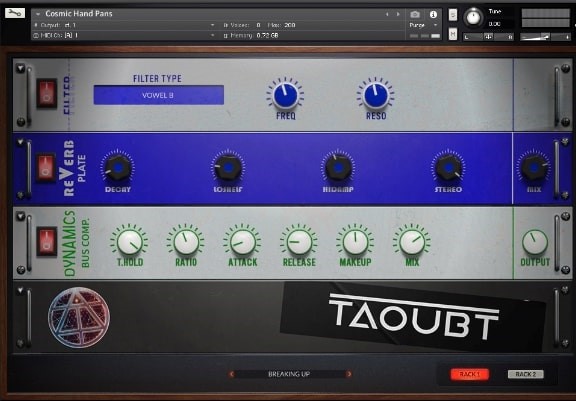Click the Reverb DECAY knob
The width and height of the screenshot is (576, 401).
118,167
